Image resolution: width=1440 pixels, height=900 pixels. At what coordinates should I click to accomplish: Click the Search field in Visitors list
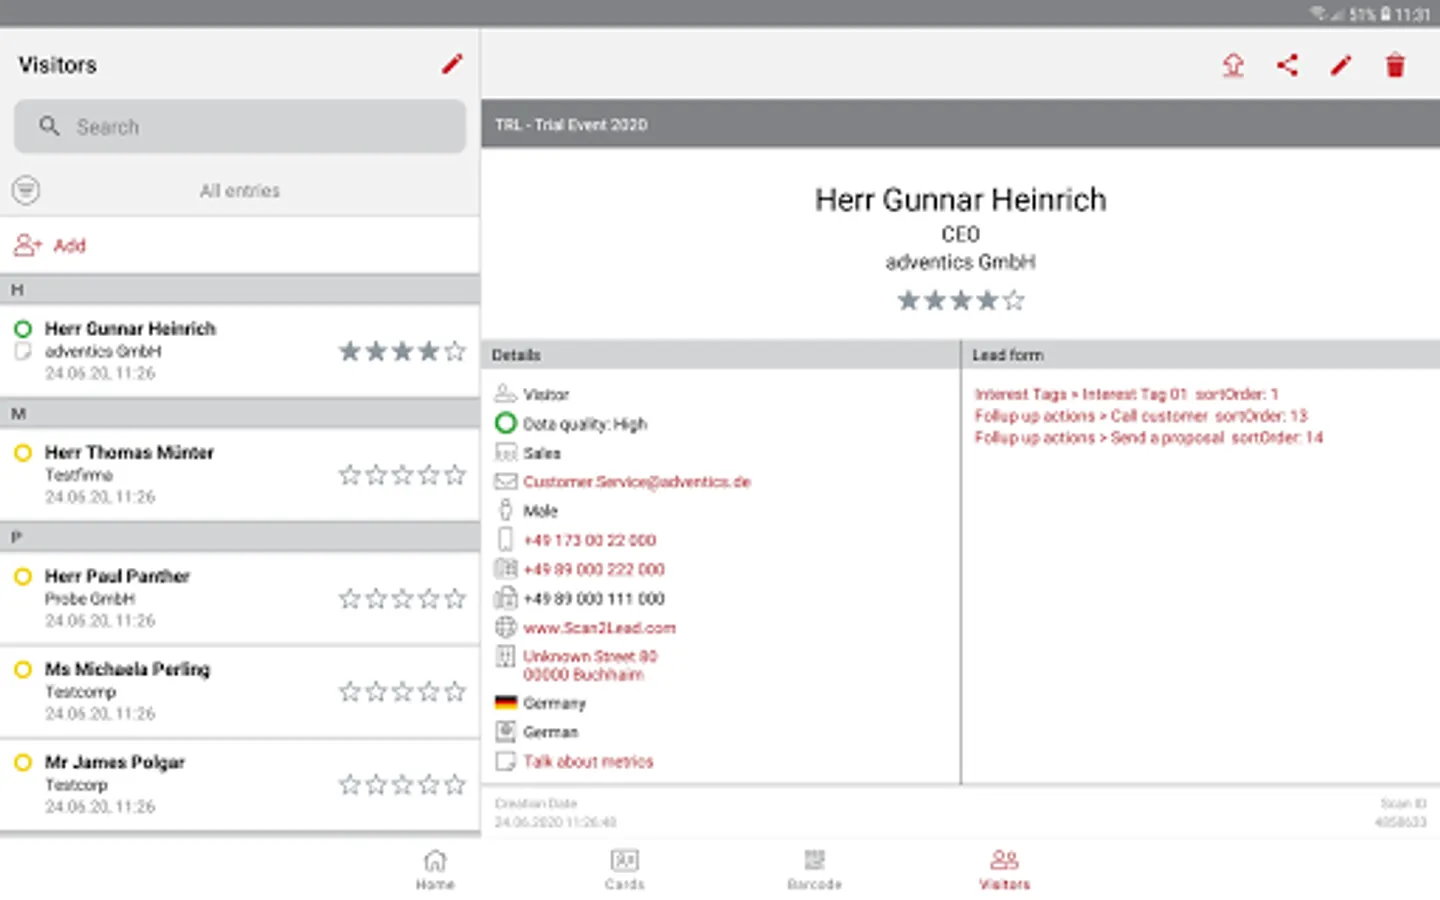[x=240, y=126]
